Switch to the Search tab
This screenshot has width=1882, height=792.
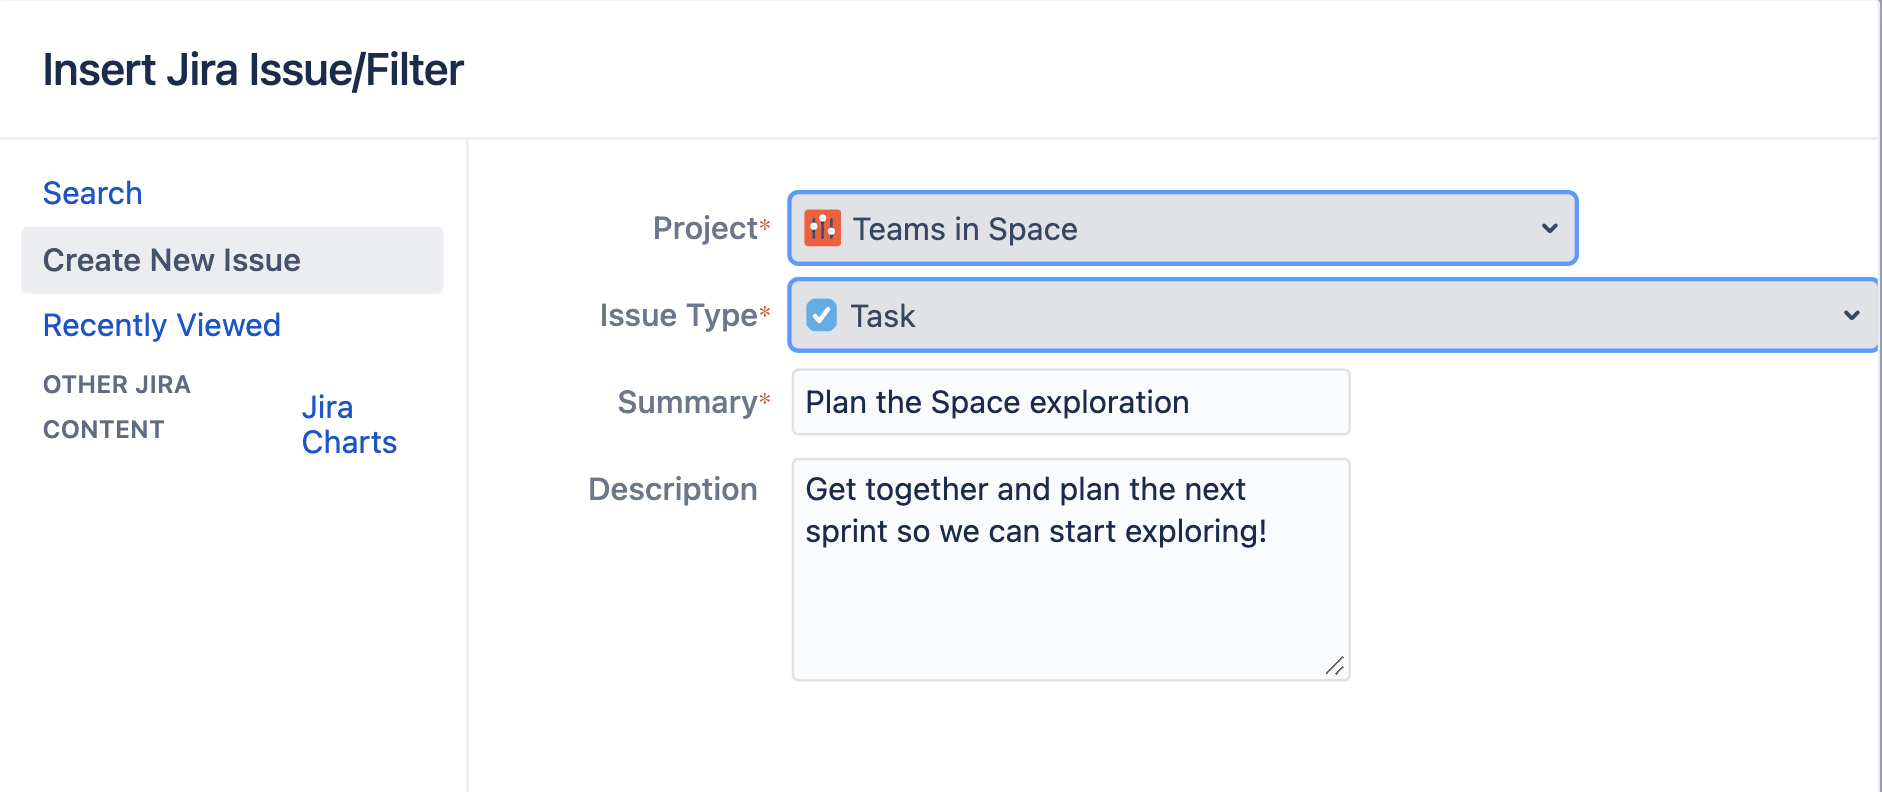point(92,192)
